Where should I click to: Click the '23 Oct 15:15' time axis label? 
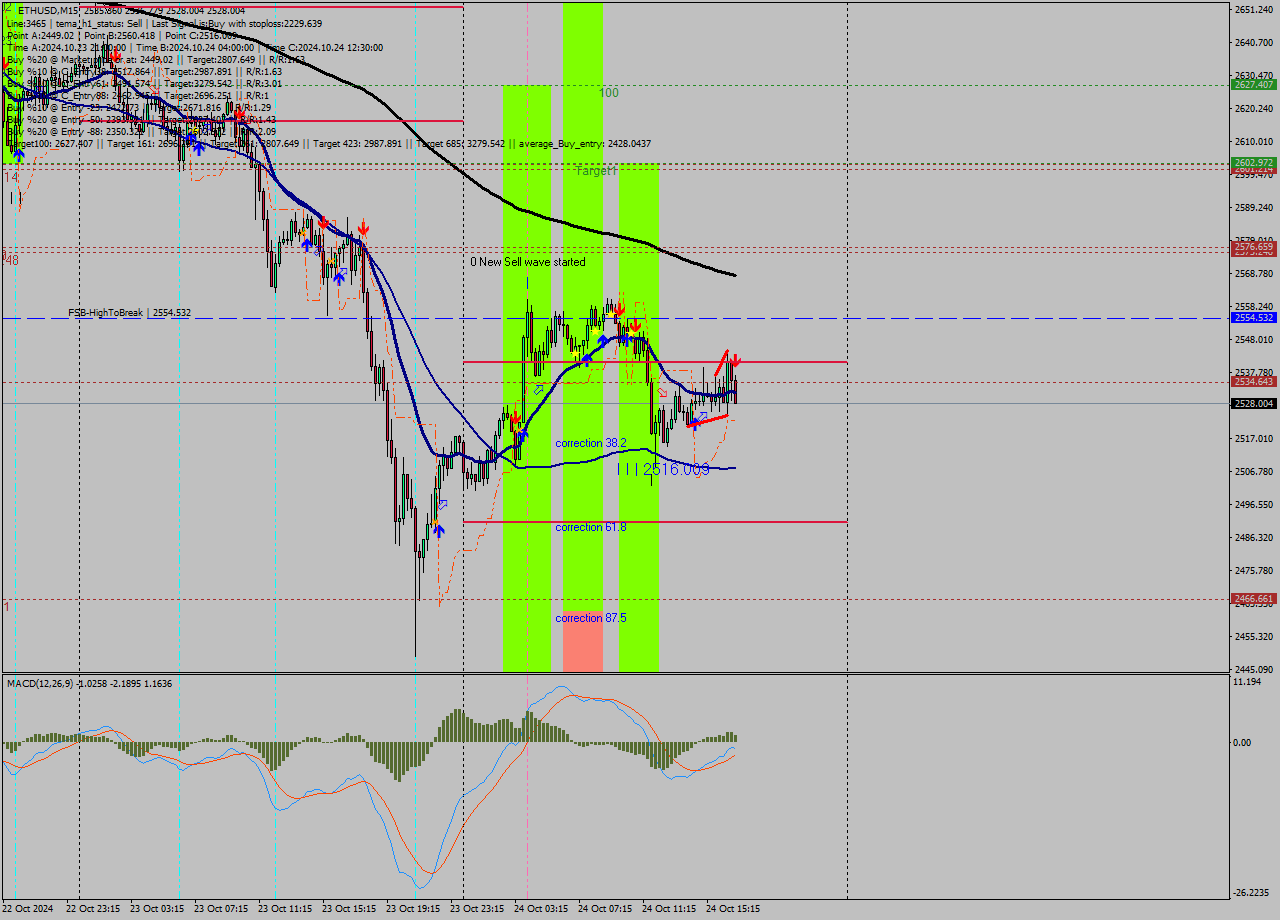pos(349,909)
